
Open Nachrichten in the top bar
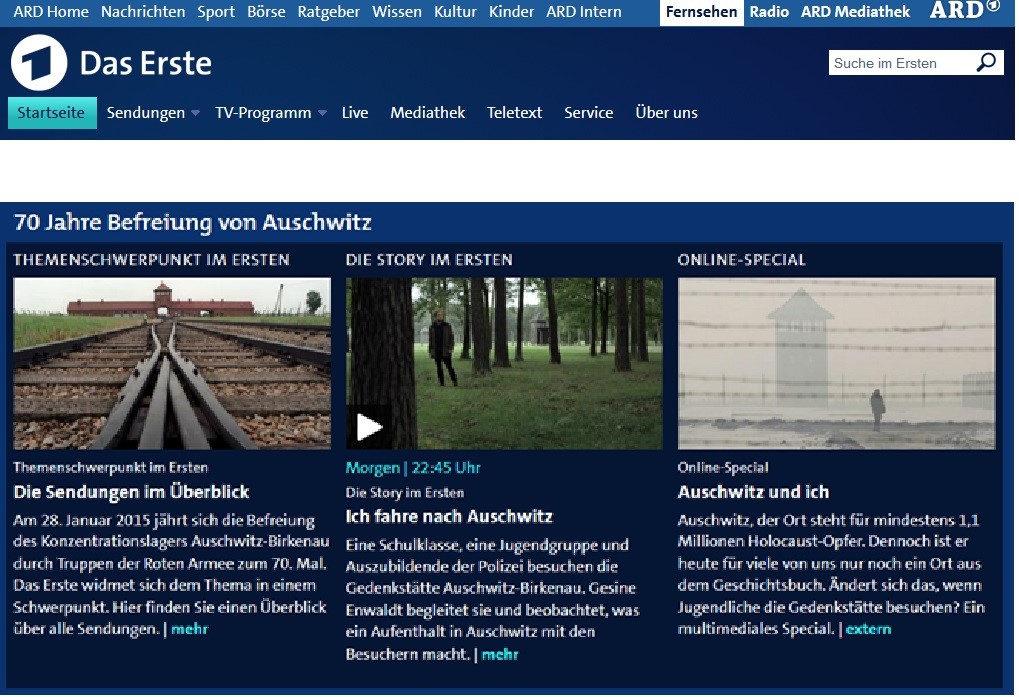[143, 12]
